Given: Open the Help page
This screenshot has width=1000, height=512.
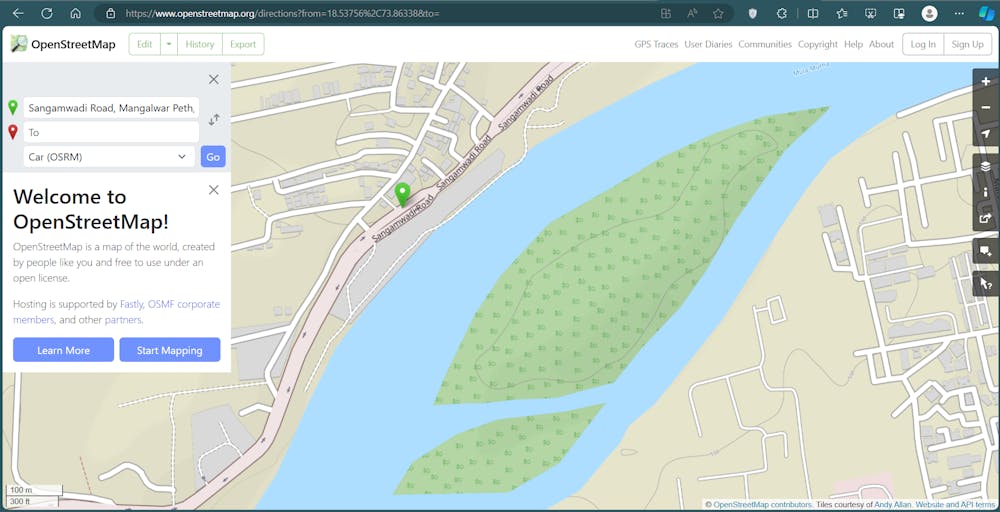Looking at the screenshot, I should point(853,44).
